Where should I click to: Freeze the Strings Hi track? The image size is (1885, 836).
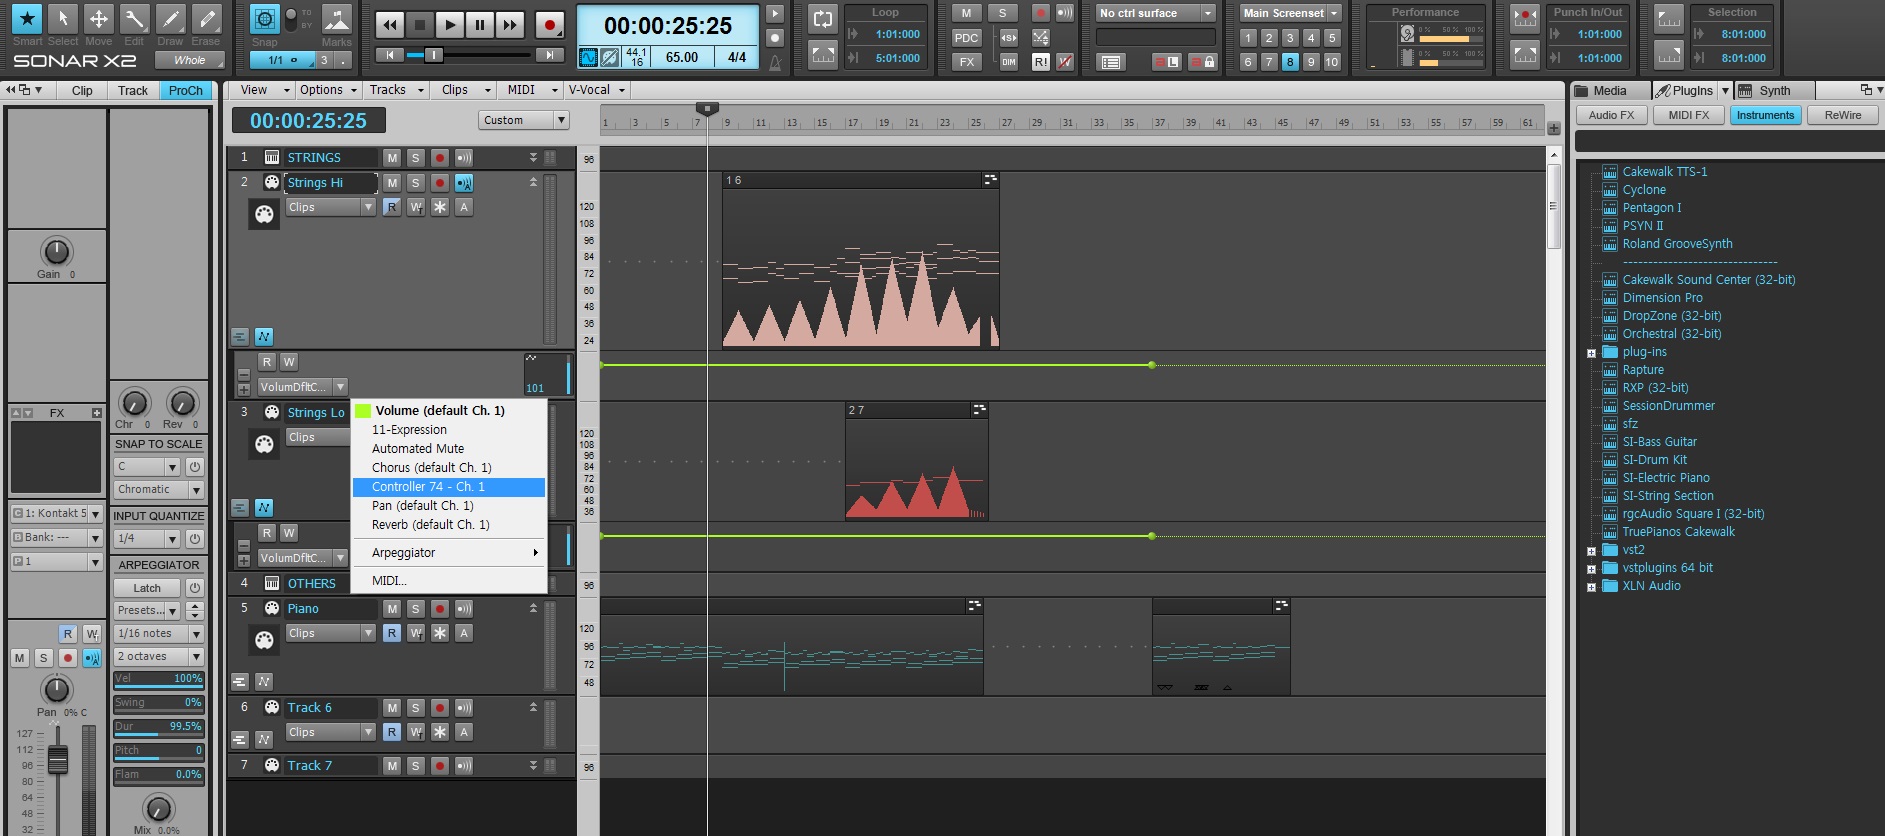point(439,207)
